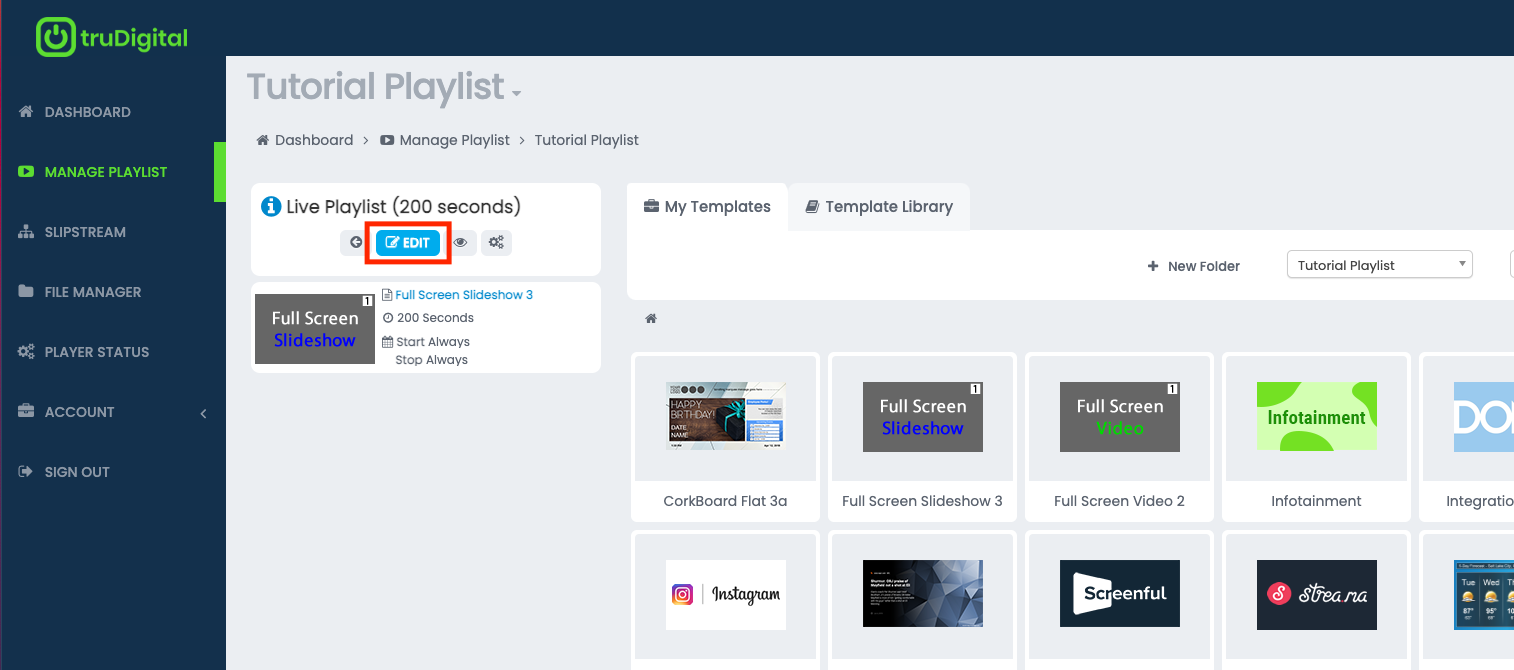Switch to the Template Library tab
This screenshot has width=1514, height=670.
879,207
